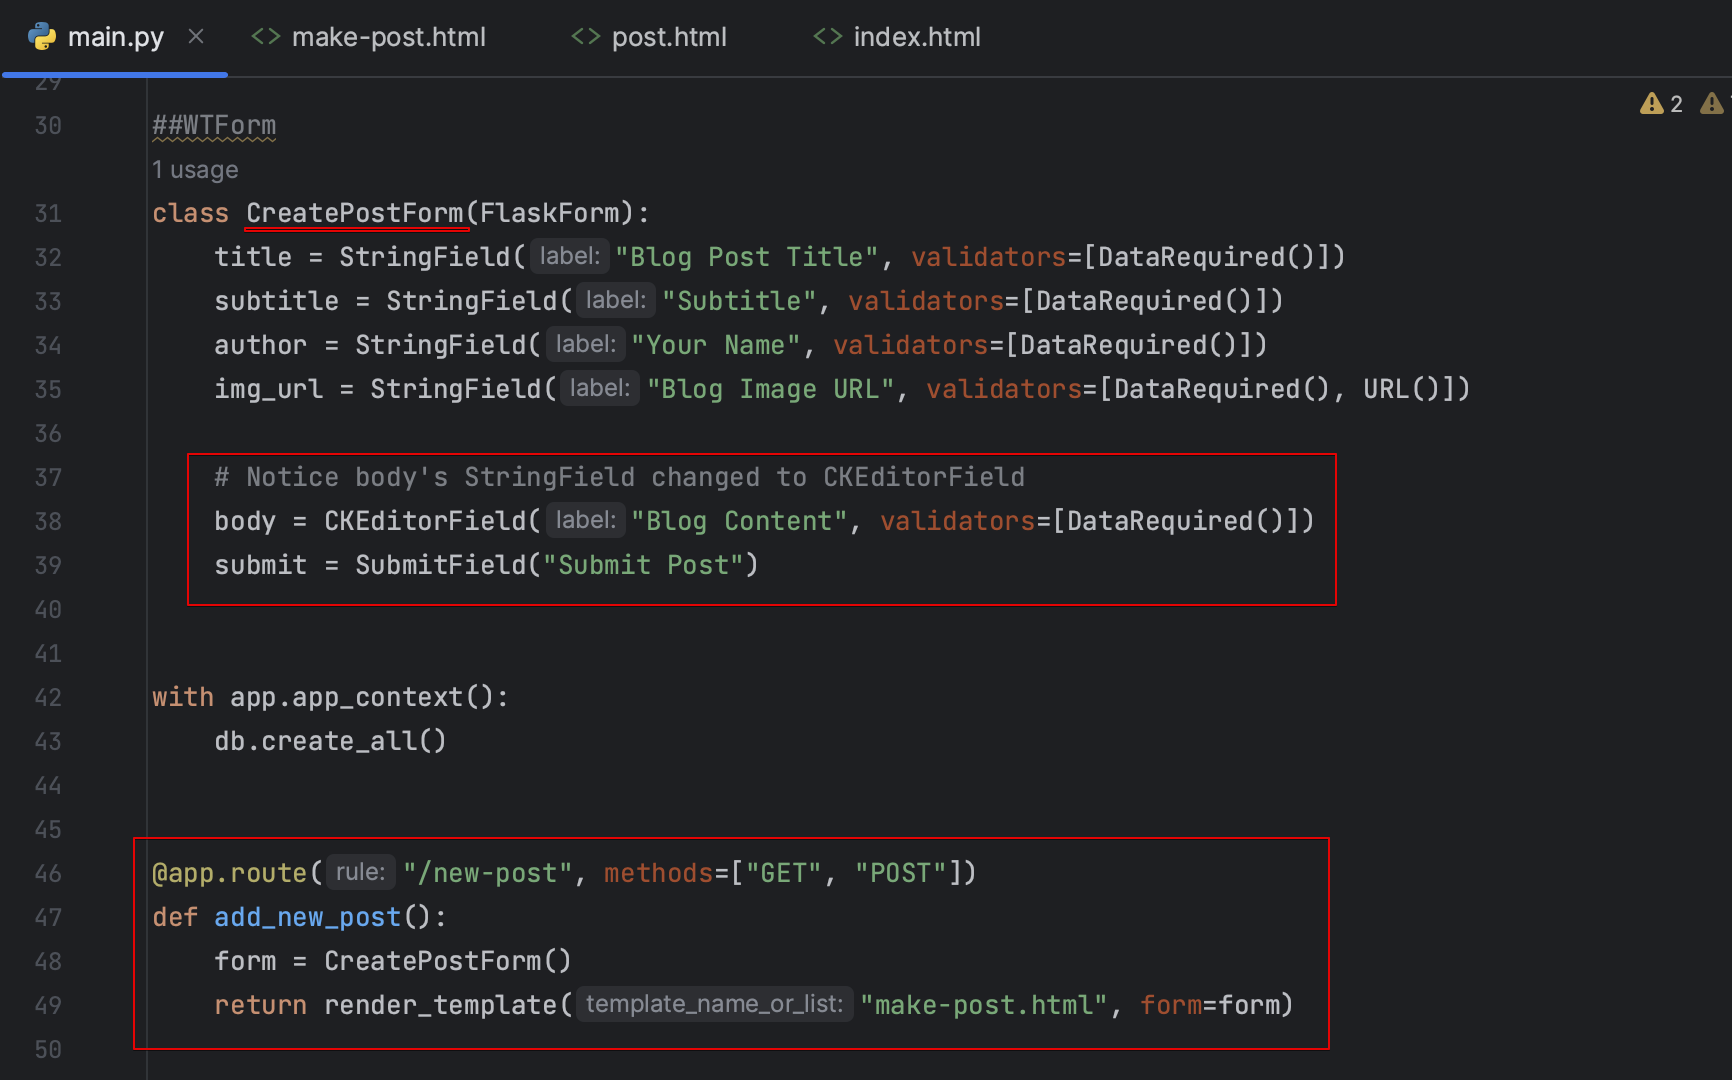This screenshot has width=1732, height=1080.
Task: Click the CKEditorField call on line 38
Action: 425,521
